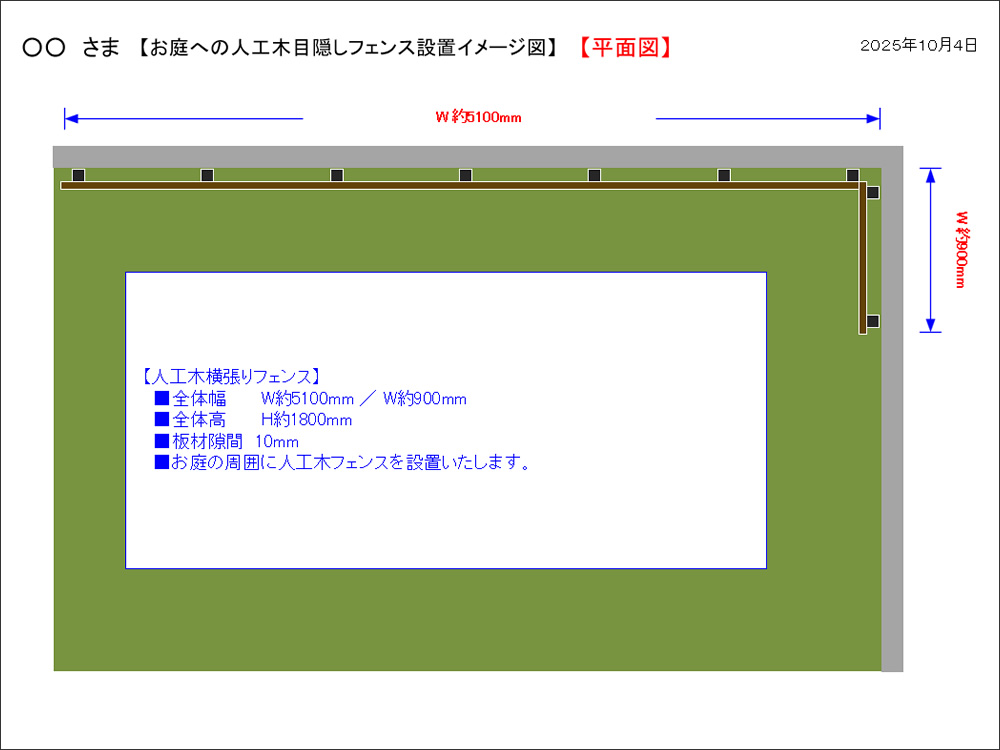Select the 板材隙間 10mm text line
The width and height of the screenshot is (1000, 750).
(227, 441)
